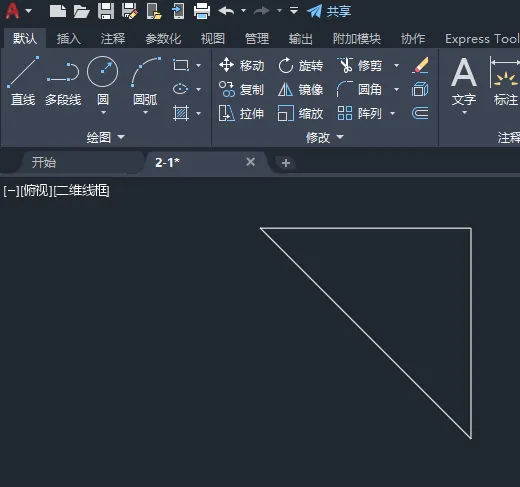520x487 pixels.
Task: Select the 圆 circle tool
Action: coord(102,80)
